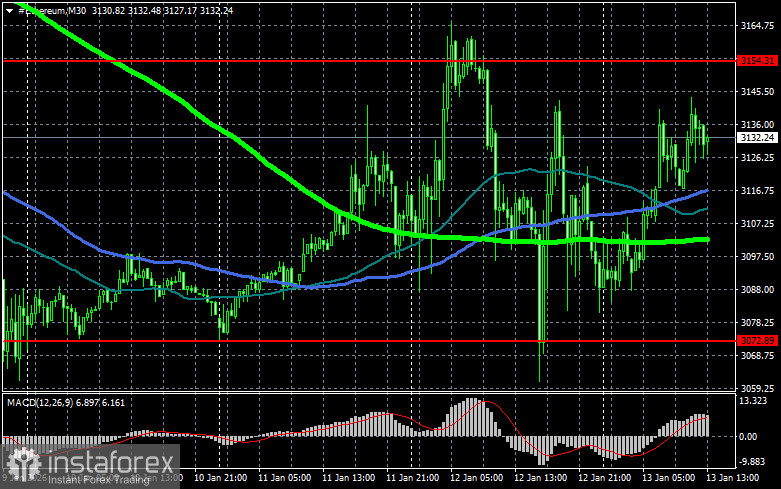Click MACD scale value -9.883

point(753,462)
